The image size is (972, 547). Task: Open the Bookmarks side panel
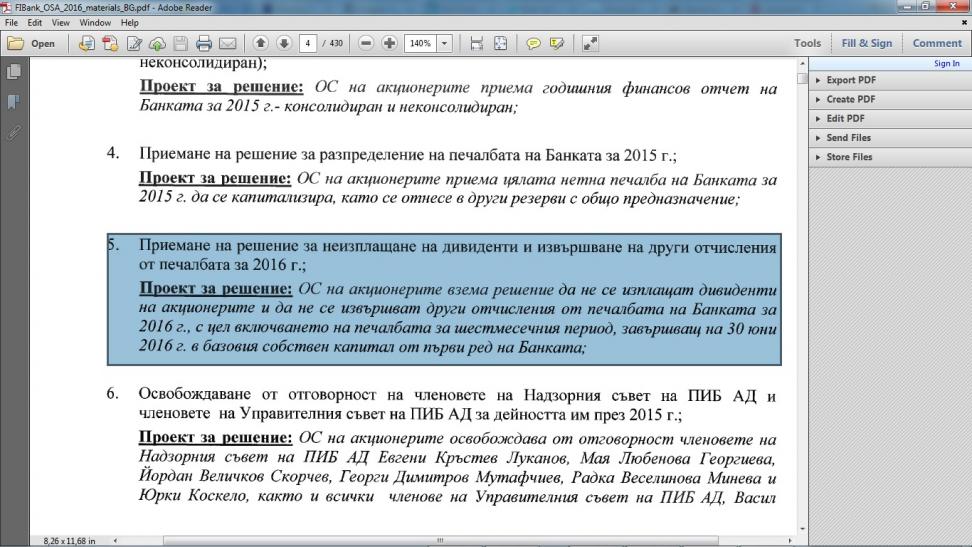click(14, 102)
